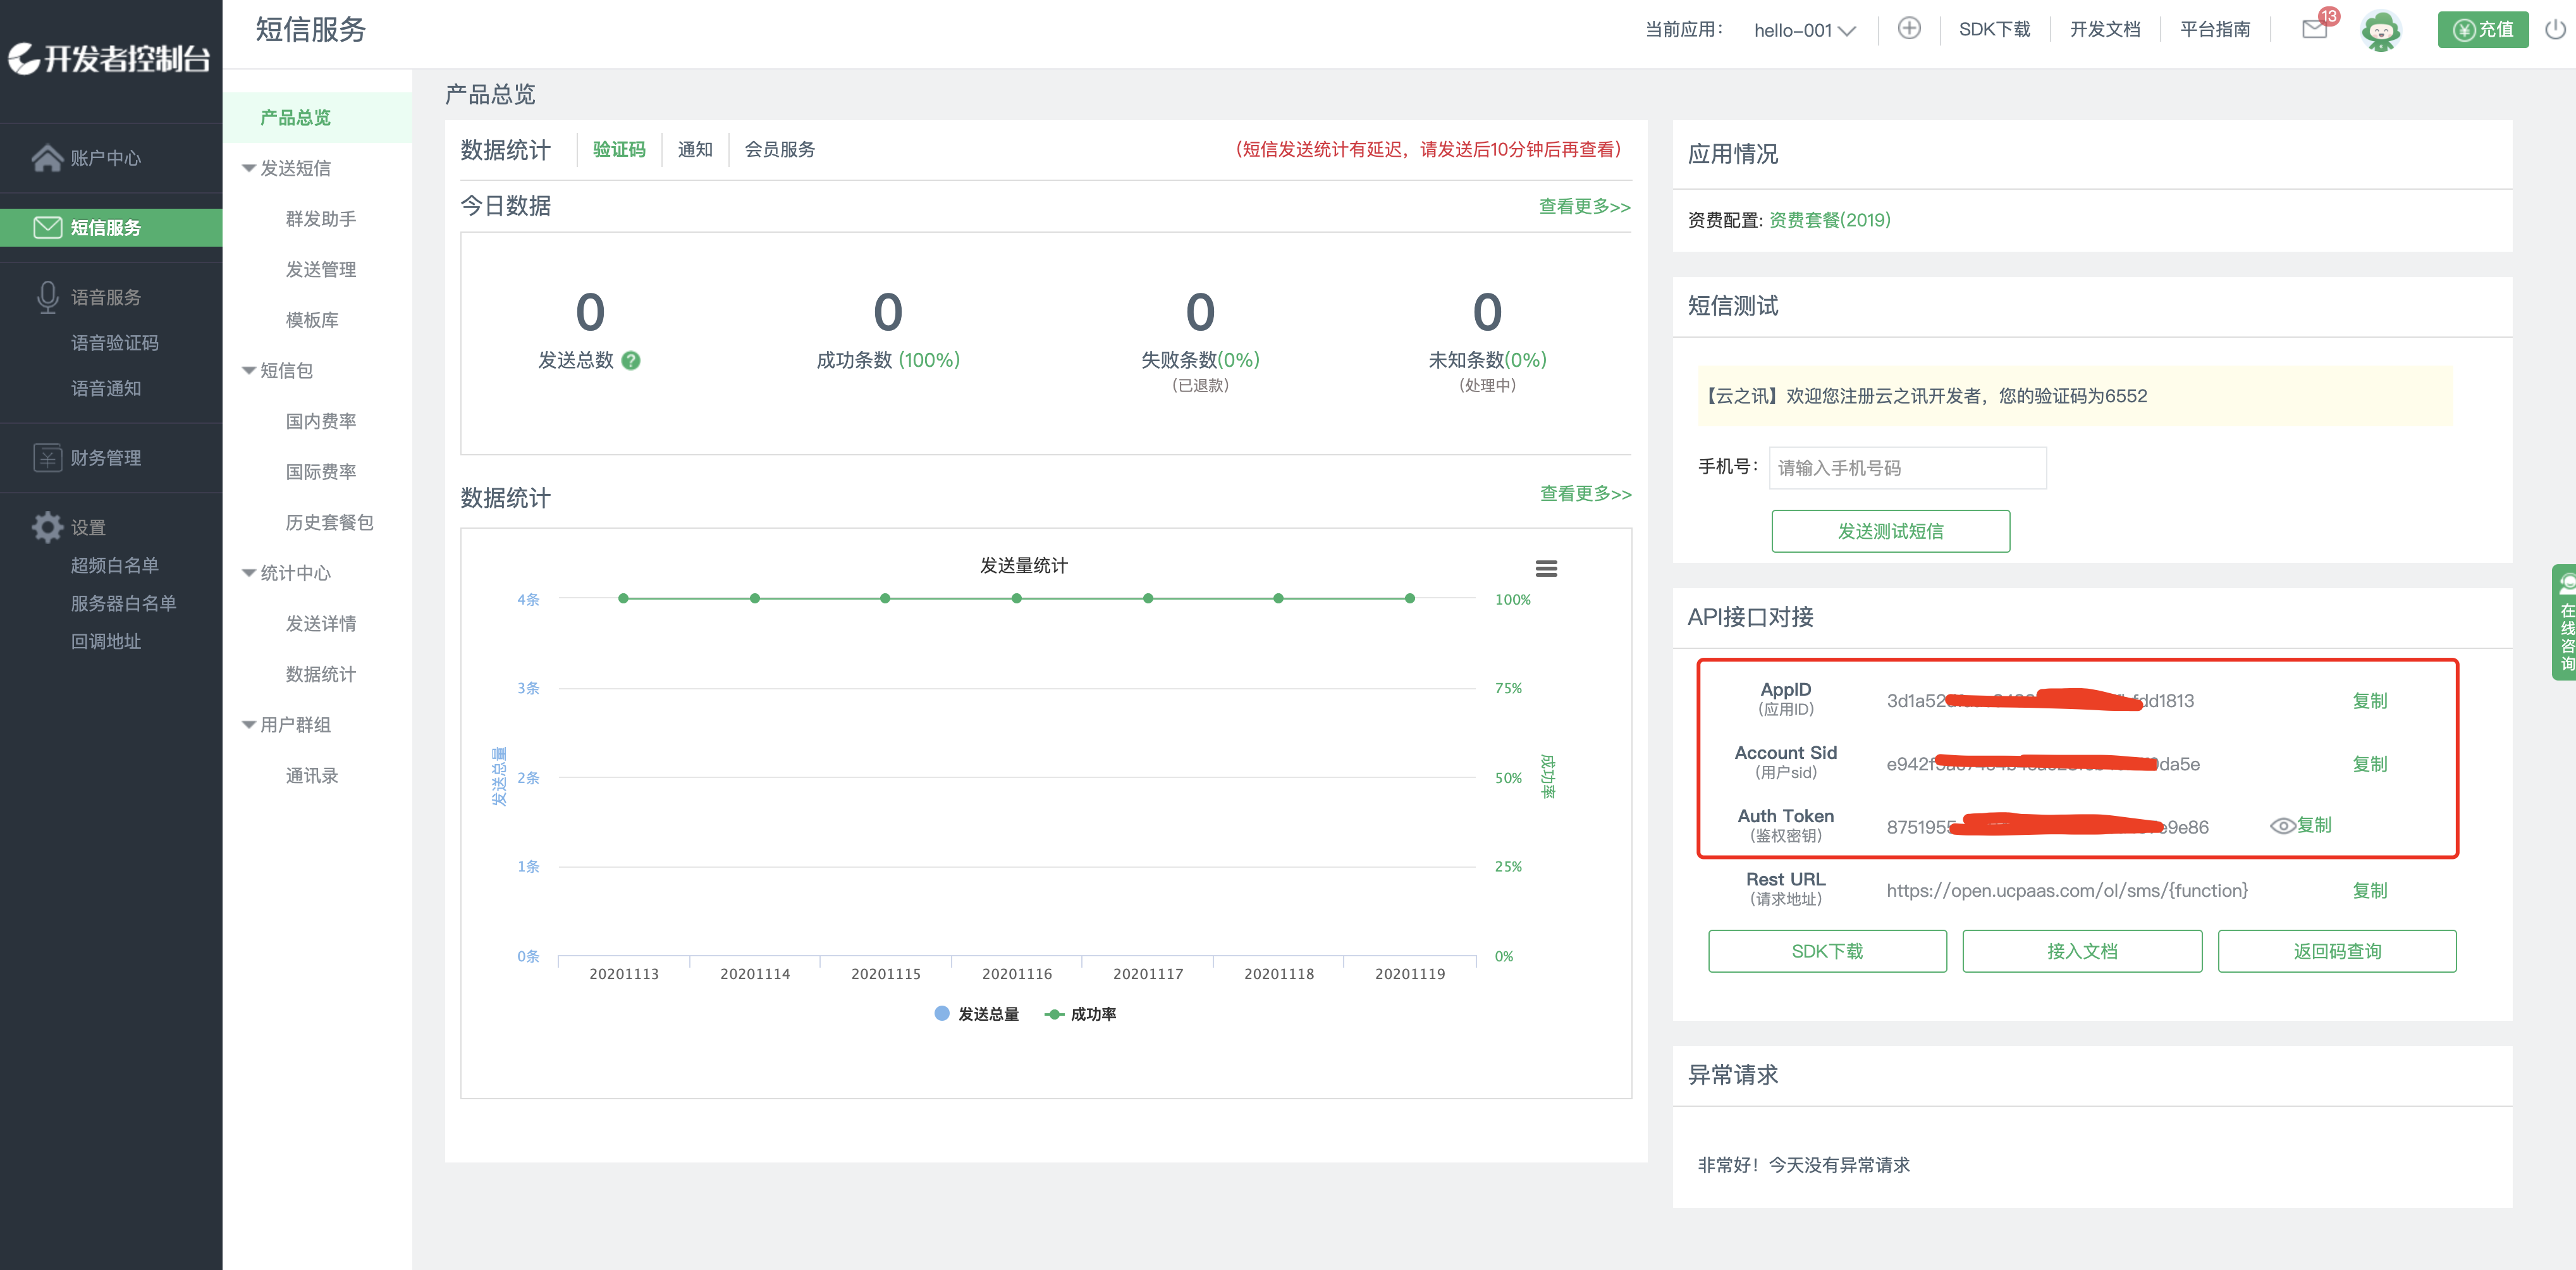Click the 20201116 data point on chart
This screenshot has height=1270, width=2576.
1016,598
